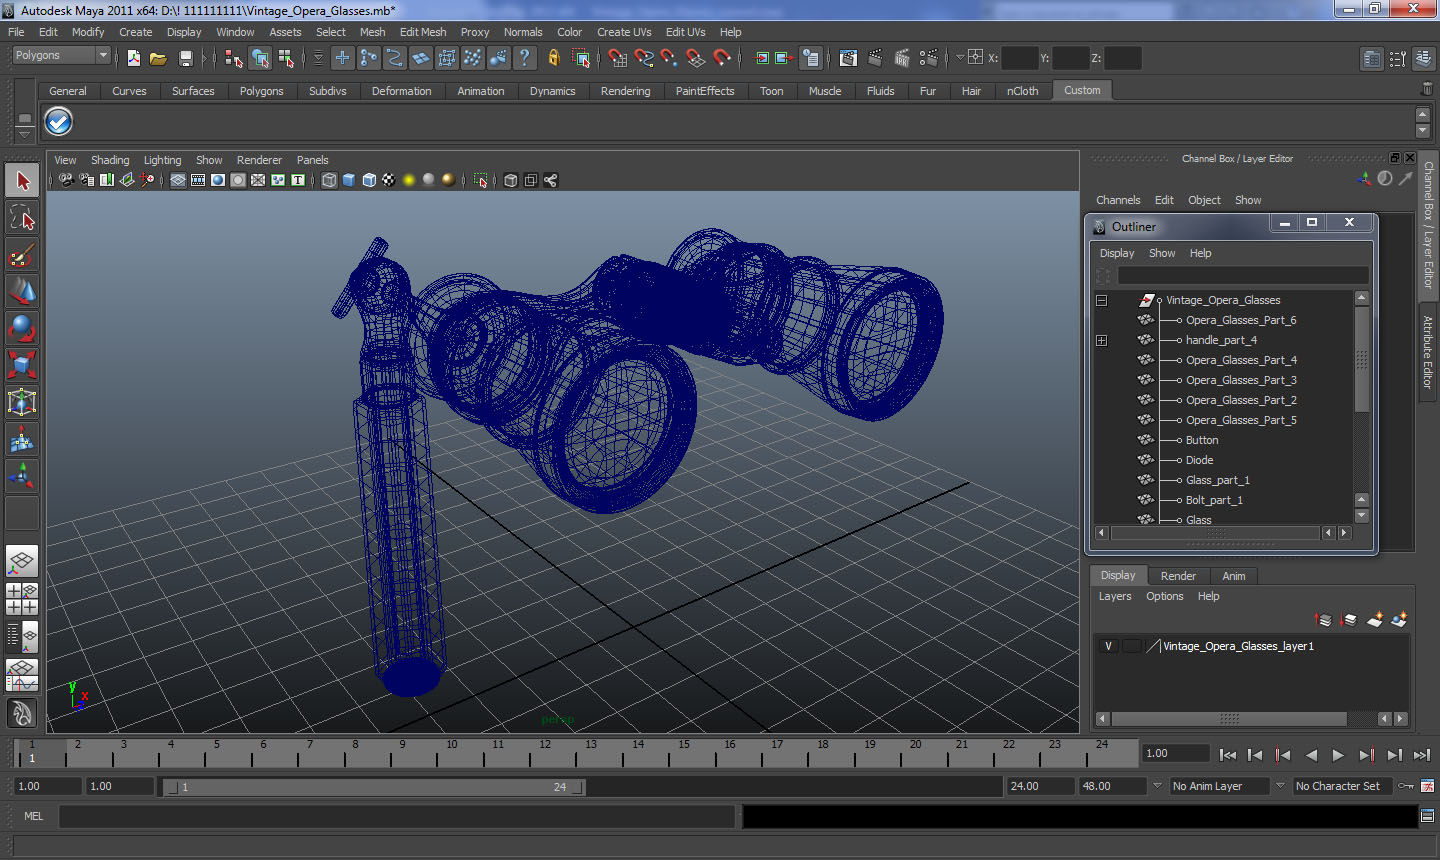Open Outliner Display menu
Viewport: 1440px width, 860px height.
(x=1117, y=253)
